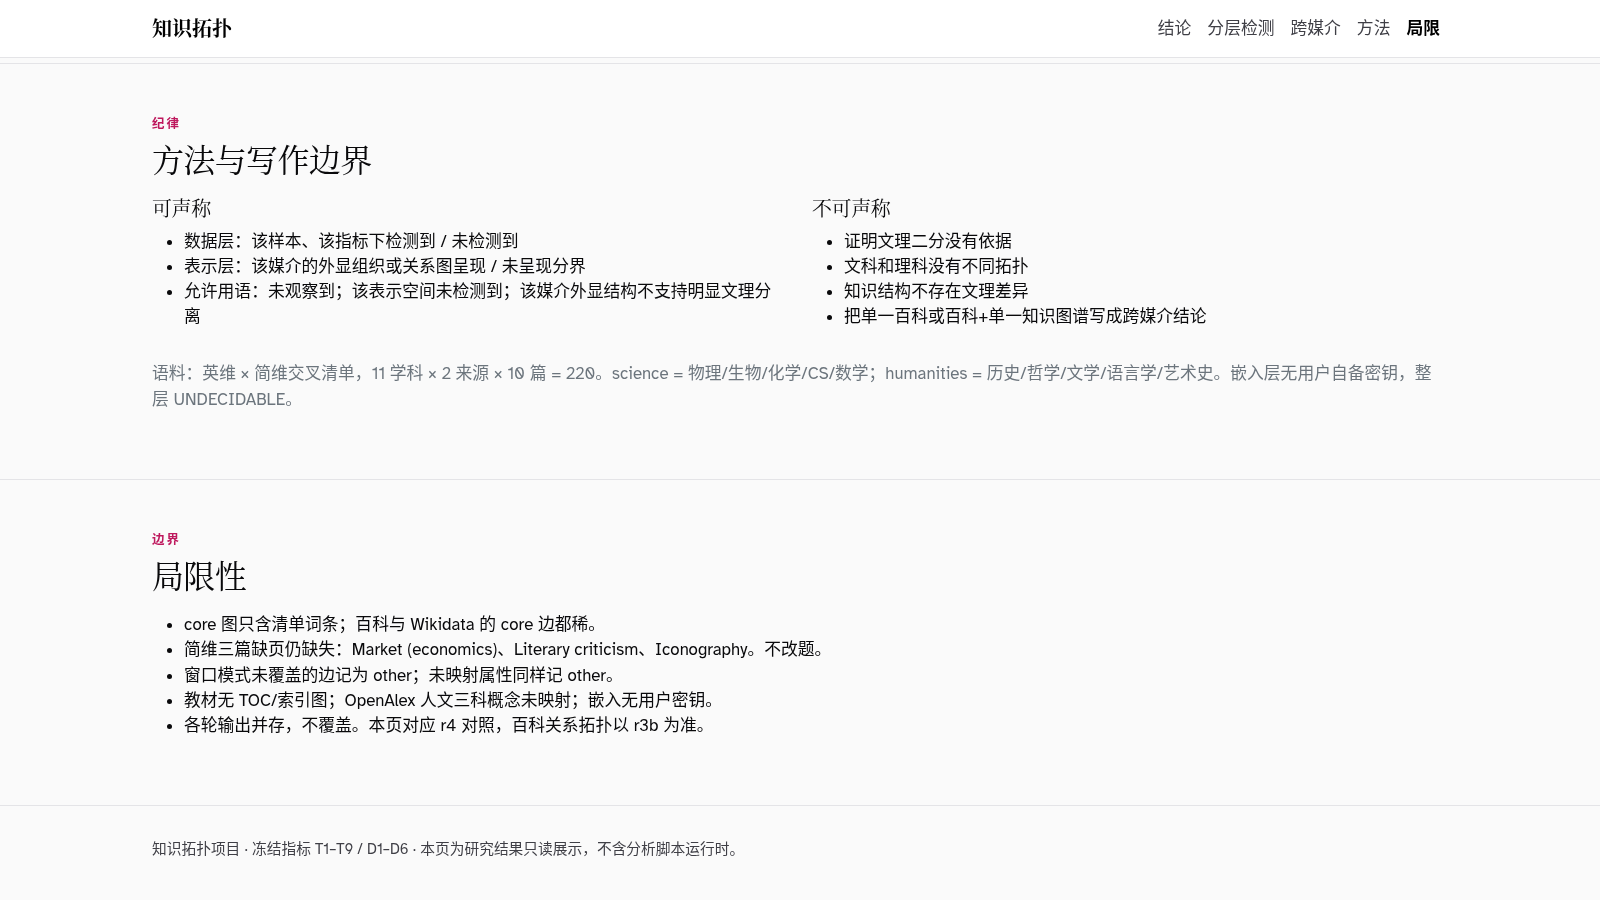
Task: Click the 局限性 heading
Action: pos(199,576)
